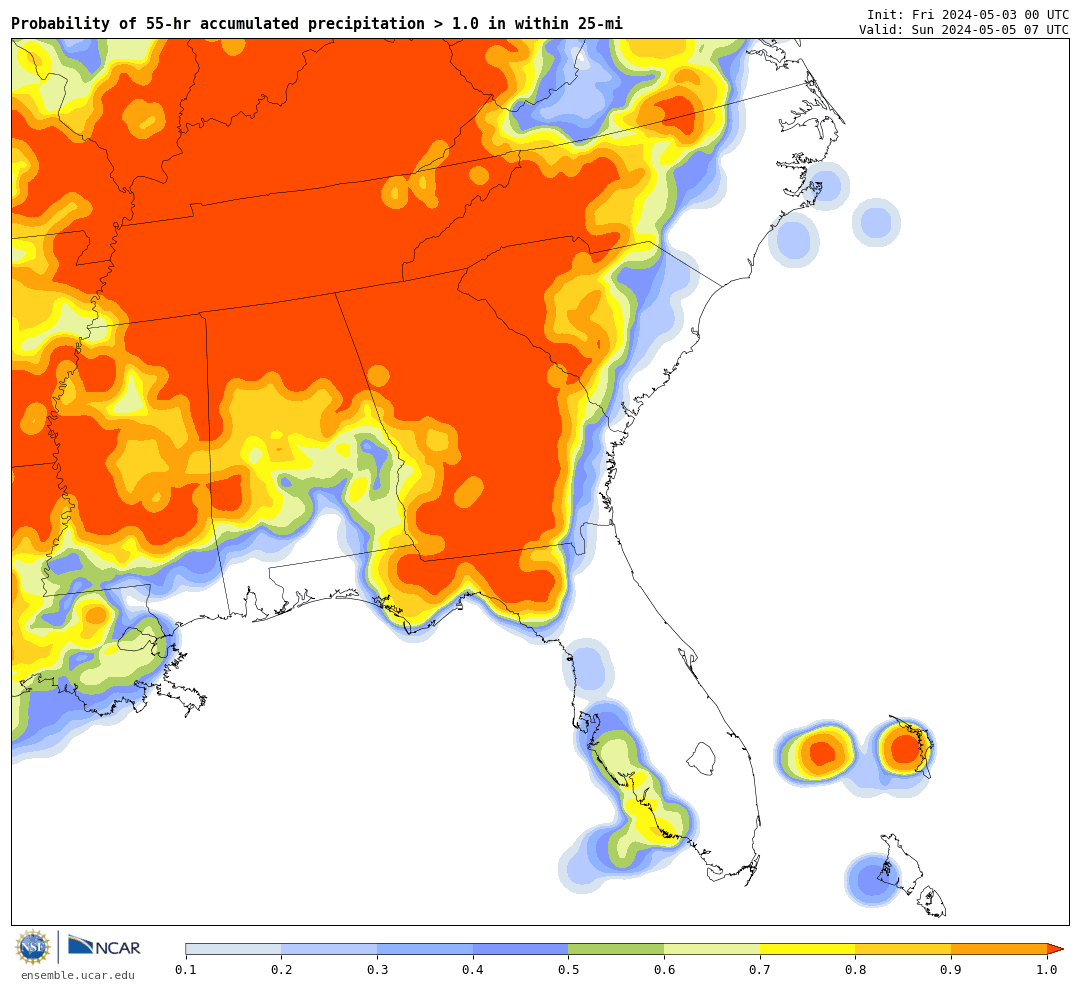This screenshot has width=1080, height=988.
Task: Click the 0.8–0.9 gold colorbar segment
Action: click(904, 949)
